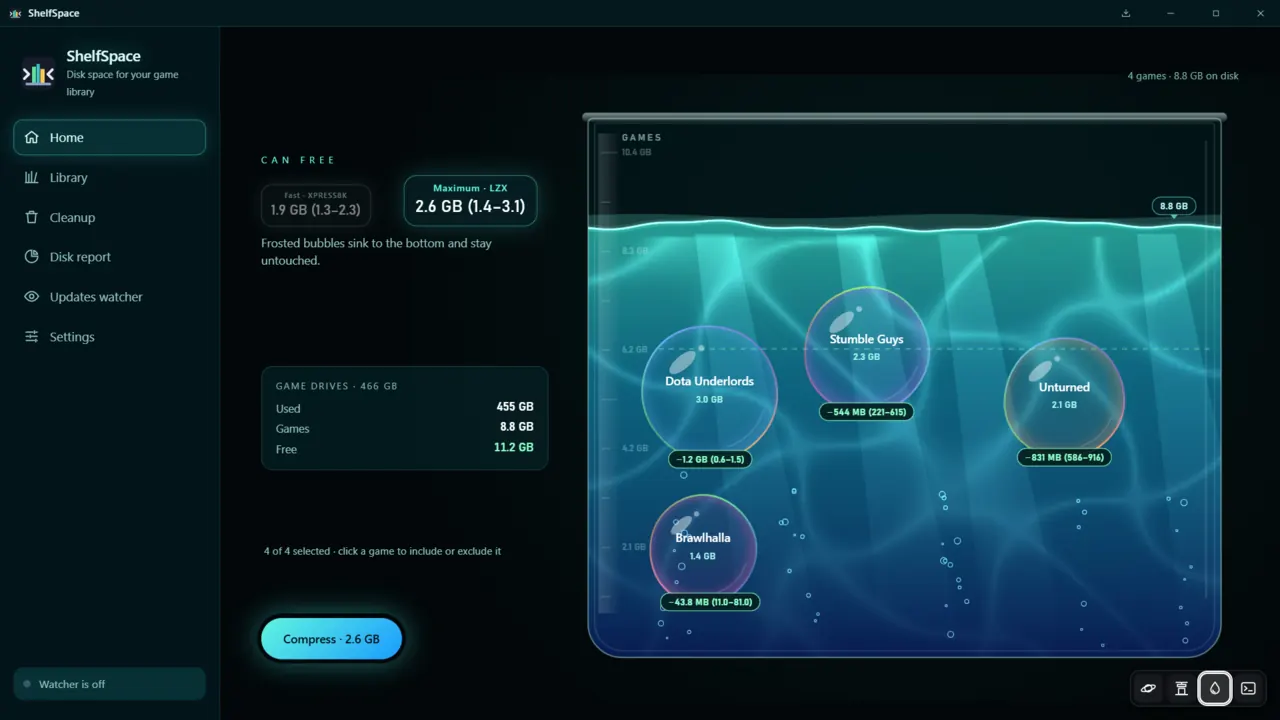Switch to the tower view icon
The height and width of the screenshot is (720, 1280).
[x=1181, y=688]
